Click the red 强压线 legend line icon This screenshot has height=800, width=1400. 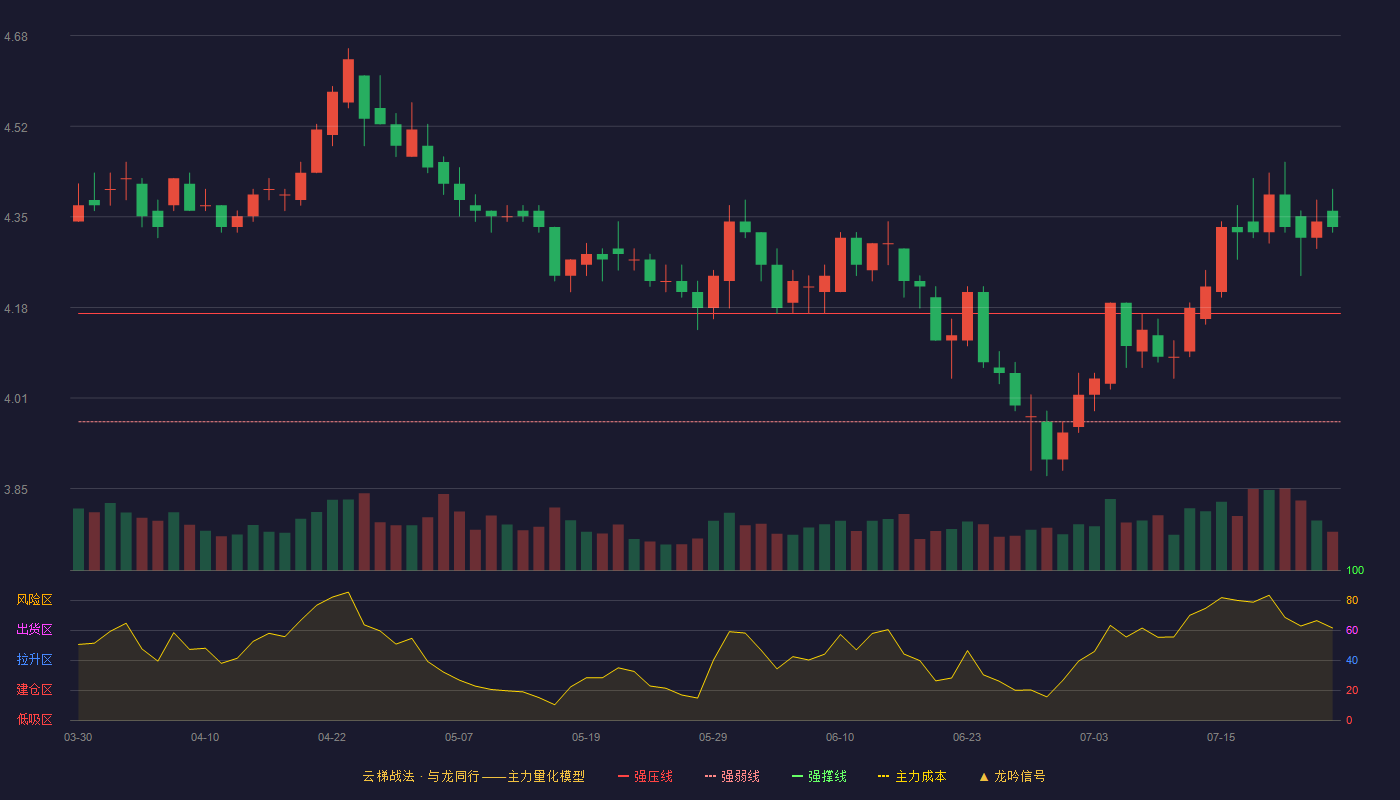623,776
